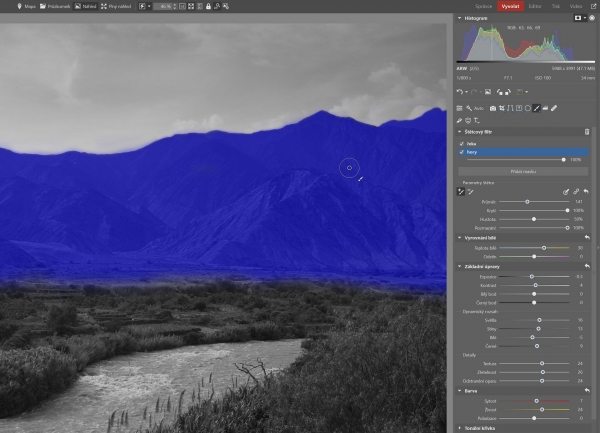
Task: Adjust the Expozice slider
Action: pyautogui.click(x=534, y=277)
